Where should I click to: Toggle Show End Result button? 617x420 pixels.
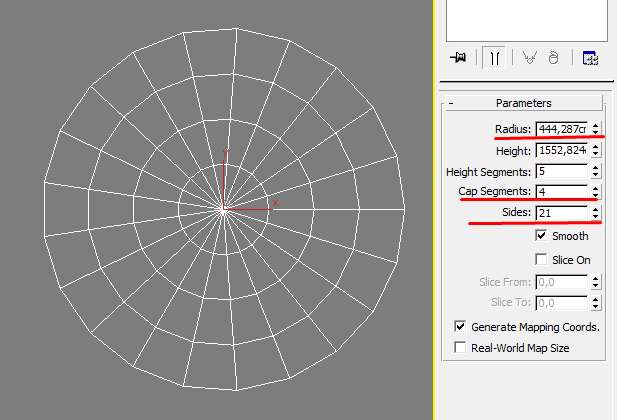[493, 59]
